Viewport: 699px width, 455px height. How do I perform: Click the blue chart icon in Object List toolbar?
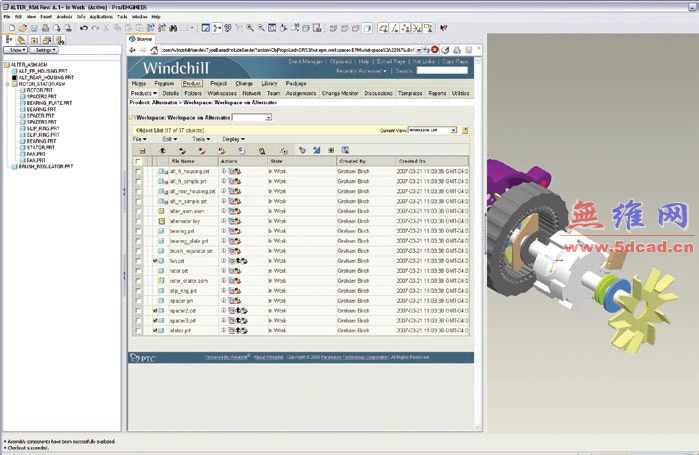[317, 150]
